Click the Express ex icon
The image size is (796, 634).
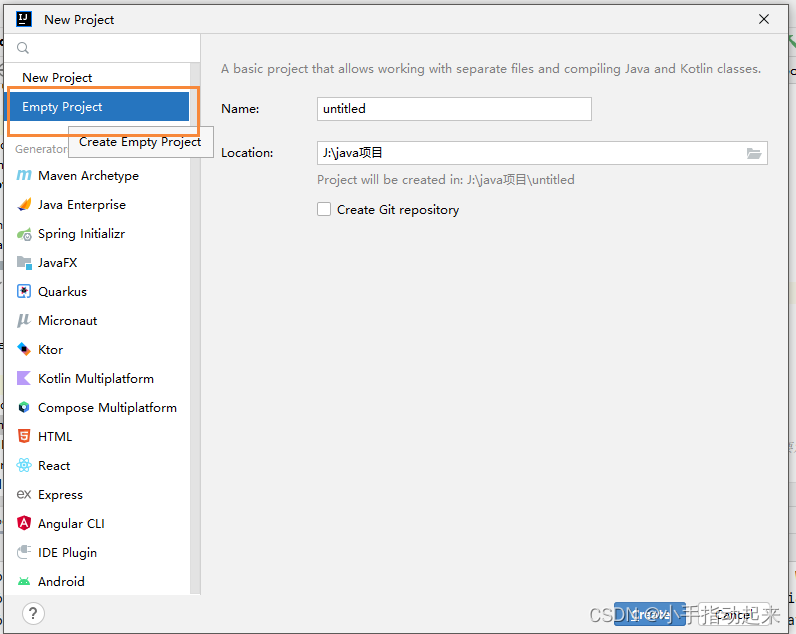click(x=24, y=494)
